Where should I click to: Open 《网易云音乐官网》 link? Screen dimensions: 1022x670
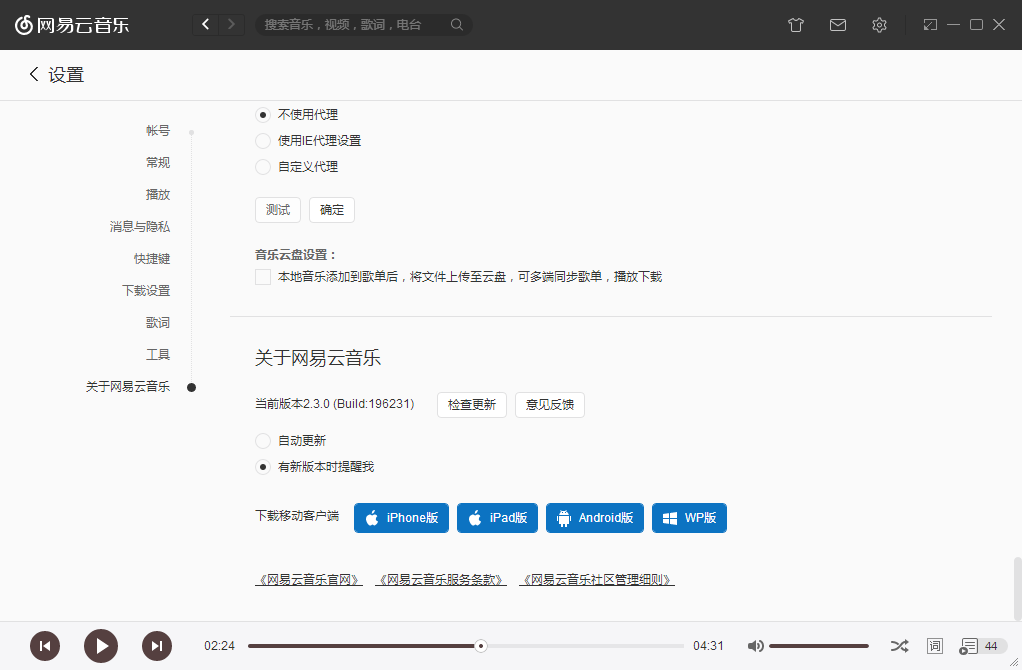tap(309, 579)
